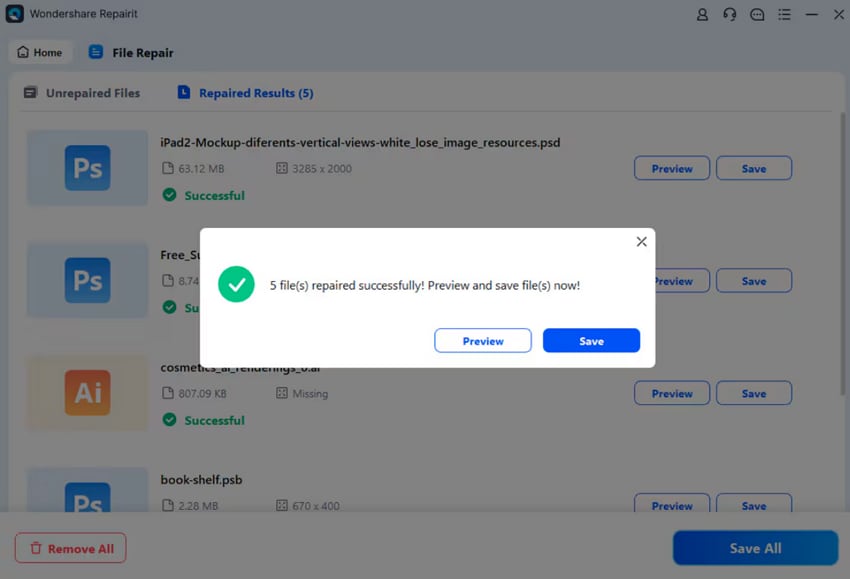Open the user account icon

point(702,15)
